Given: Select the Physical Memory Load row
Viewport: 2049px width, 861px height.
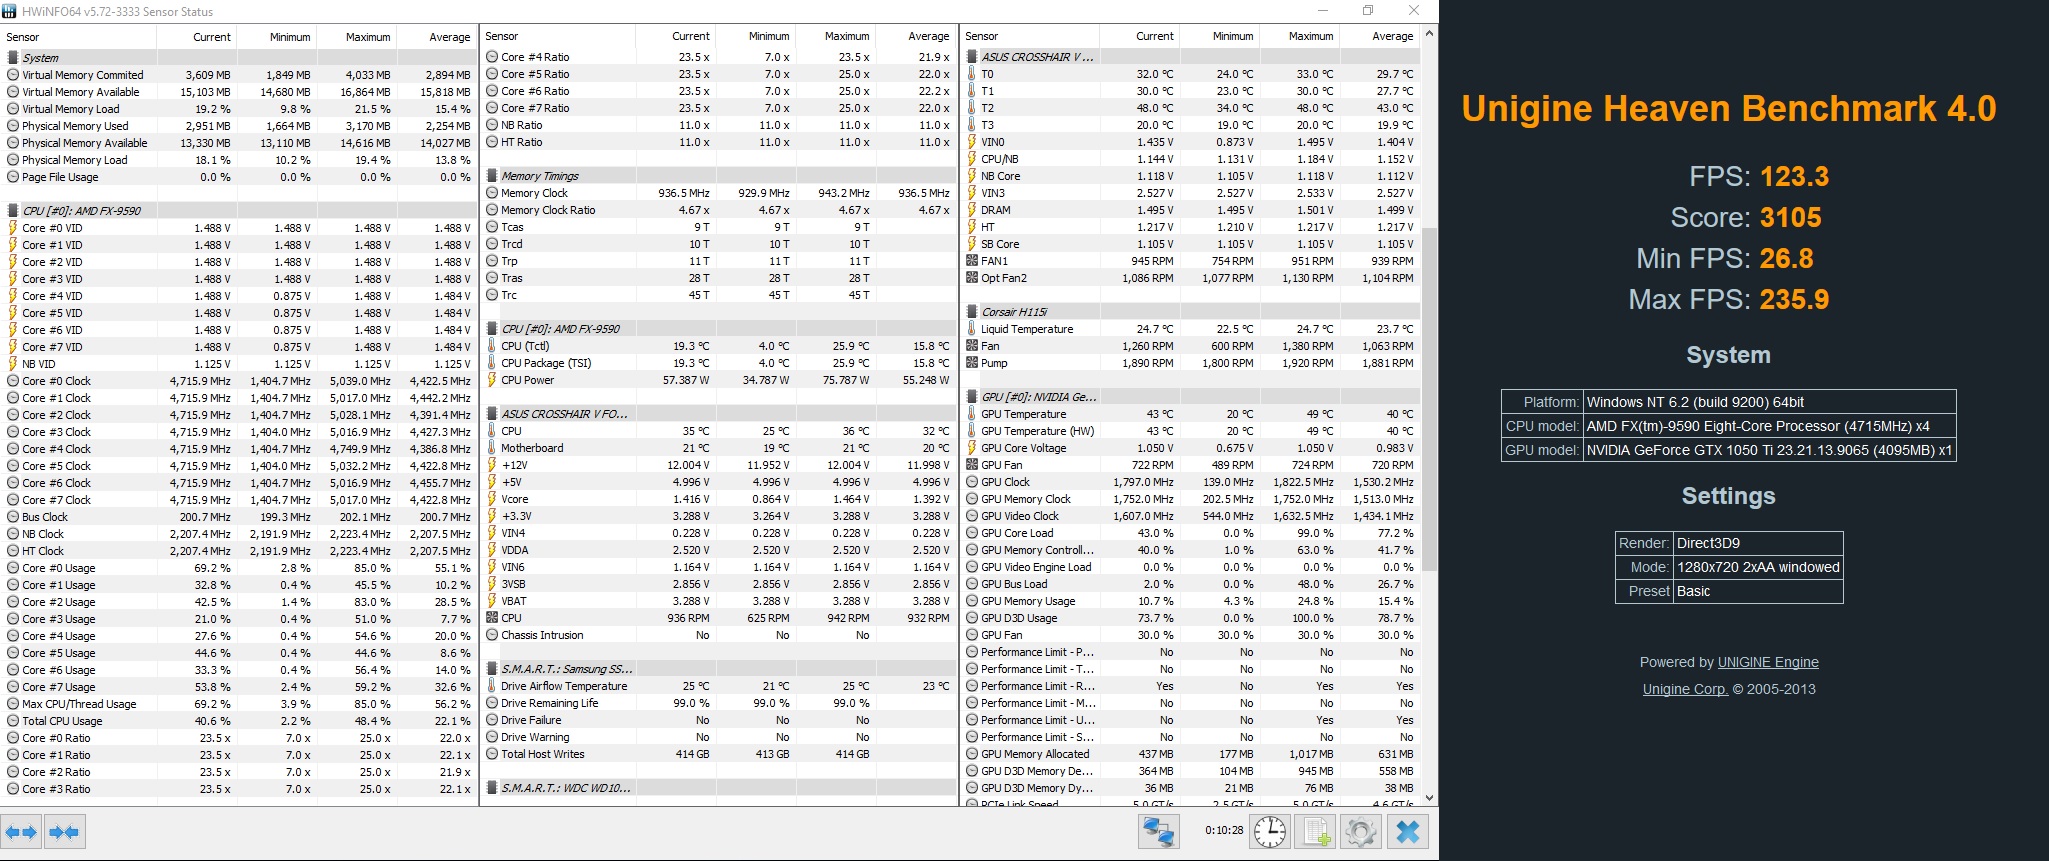Looking at the screenshot, I should (238, 160).
